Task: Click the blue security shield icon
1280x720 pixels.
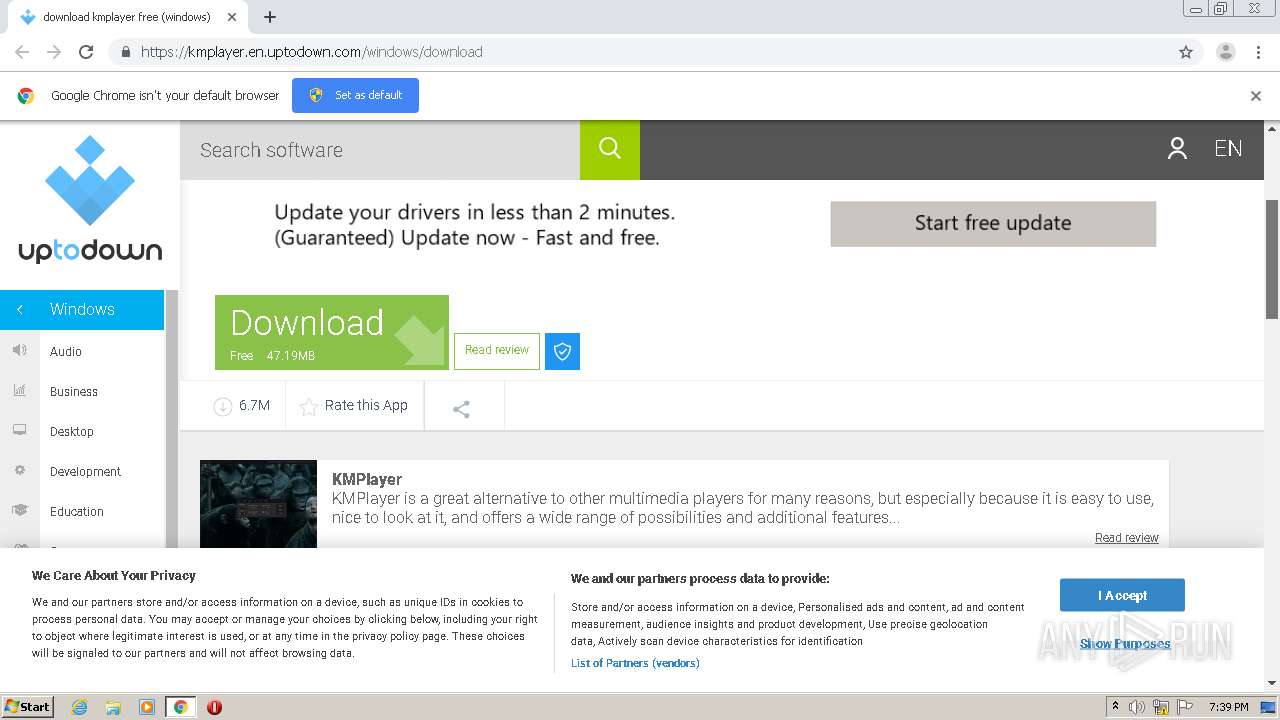Action: pyautogui.click(x=562, y=351)
